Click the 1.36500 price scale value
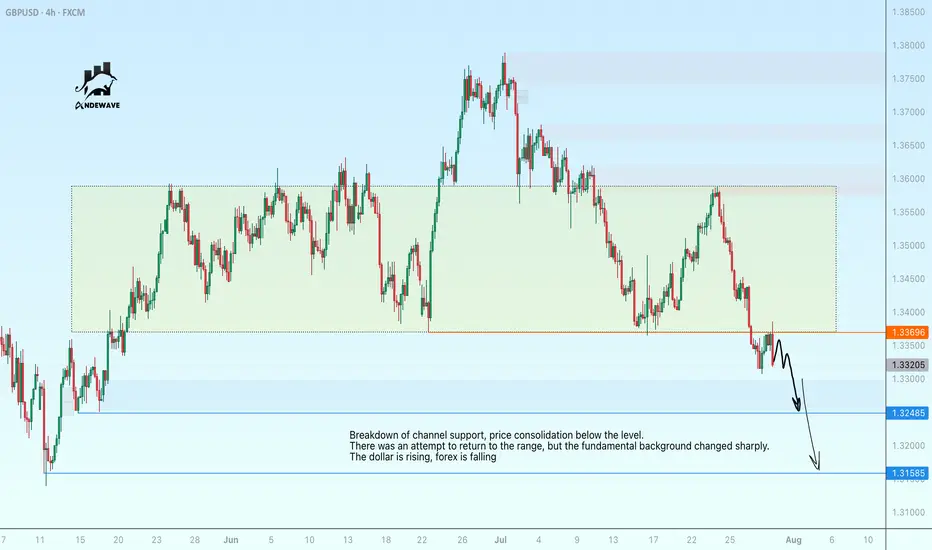Viewport: 932px width, 550px height. pos(908,145)
